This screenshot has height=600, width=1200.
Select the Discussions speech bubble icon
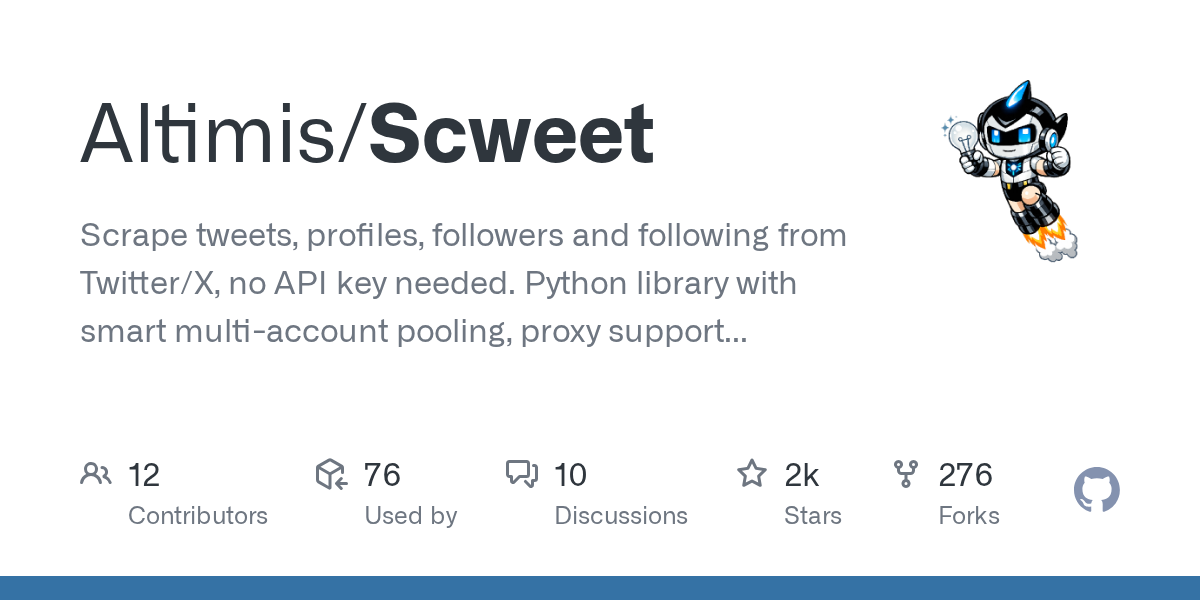tap(522, 474)
